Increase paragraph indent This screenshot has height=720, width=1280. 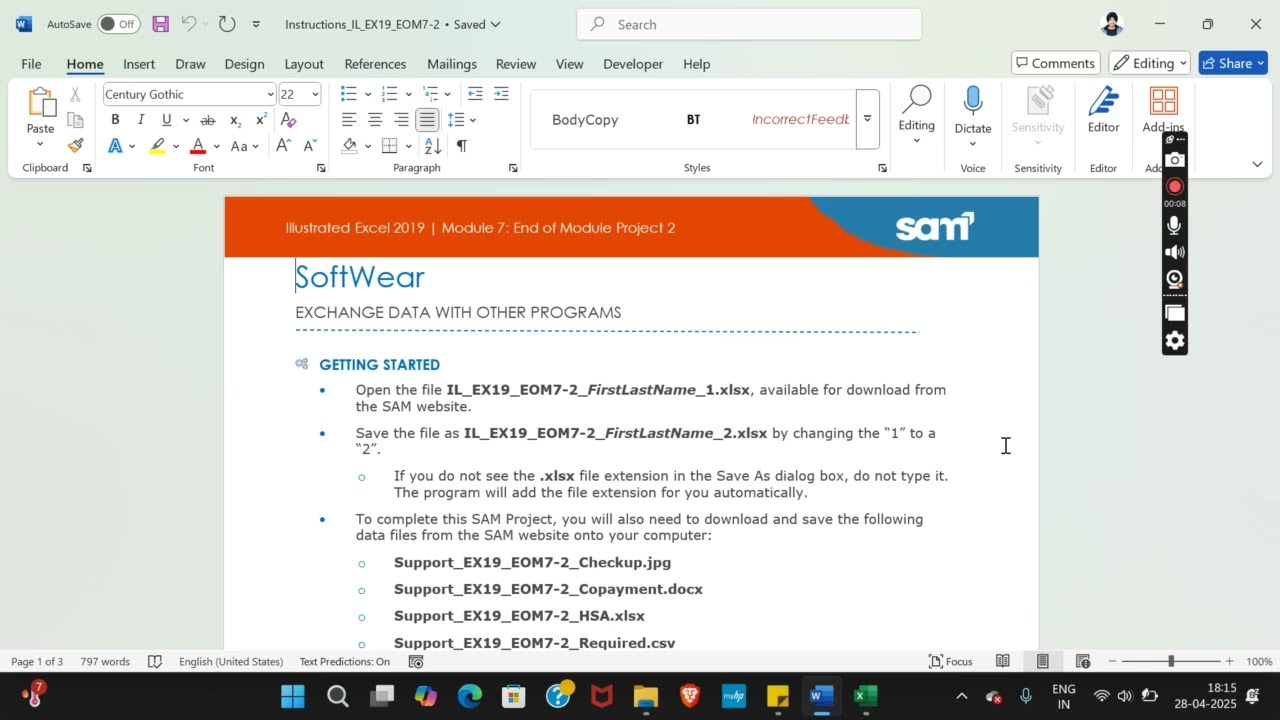[x=501, y=94]
